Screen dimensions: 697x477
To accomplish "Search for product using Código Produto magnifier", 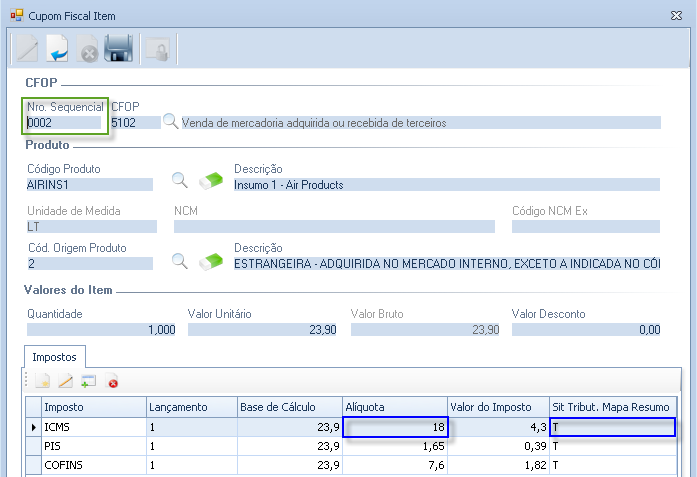I will [180, 180].
